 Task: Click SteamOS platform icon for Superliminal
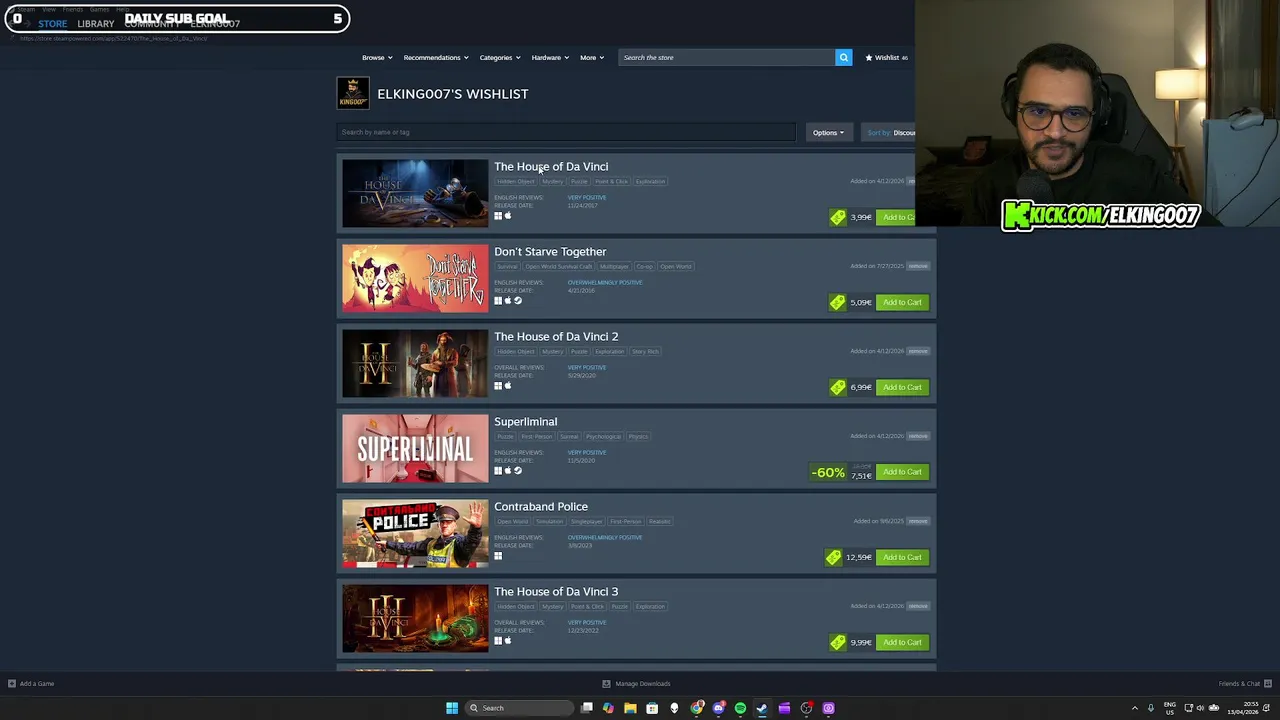(518, 471)
